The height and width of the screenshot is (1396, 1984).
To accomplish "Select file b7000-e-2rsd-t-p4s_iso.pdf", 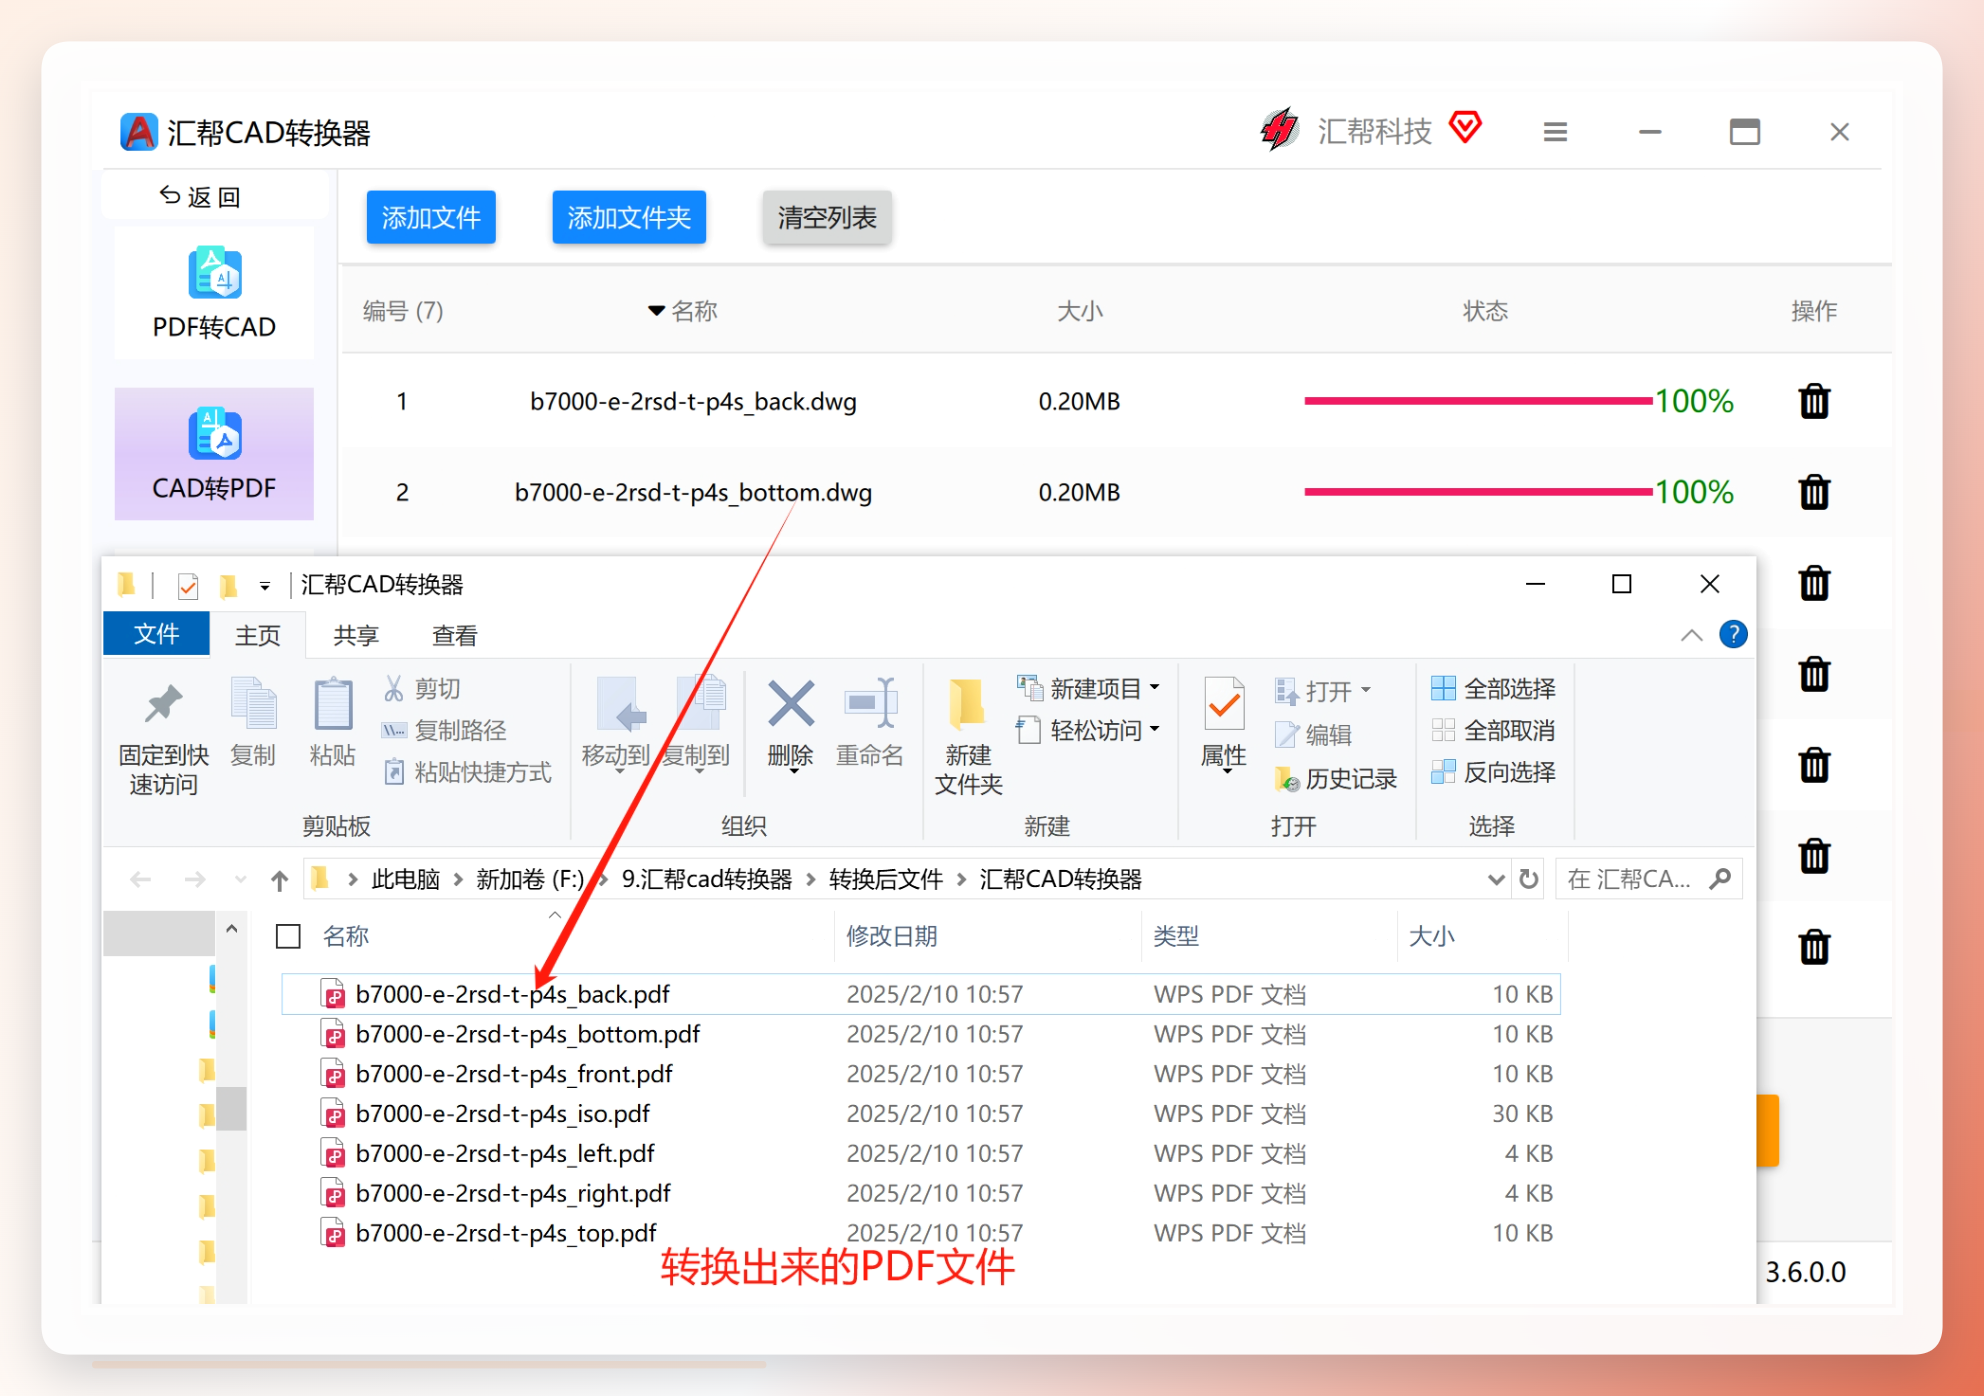I will coord(503,1113).
